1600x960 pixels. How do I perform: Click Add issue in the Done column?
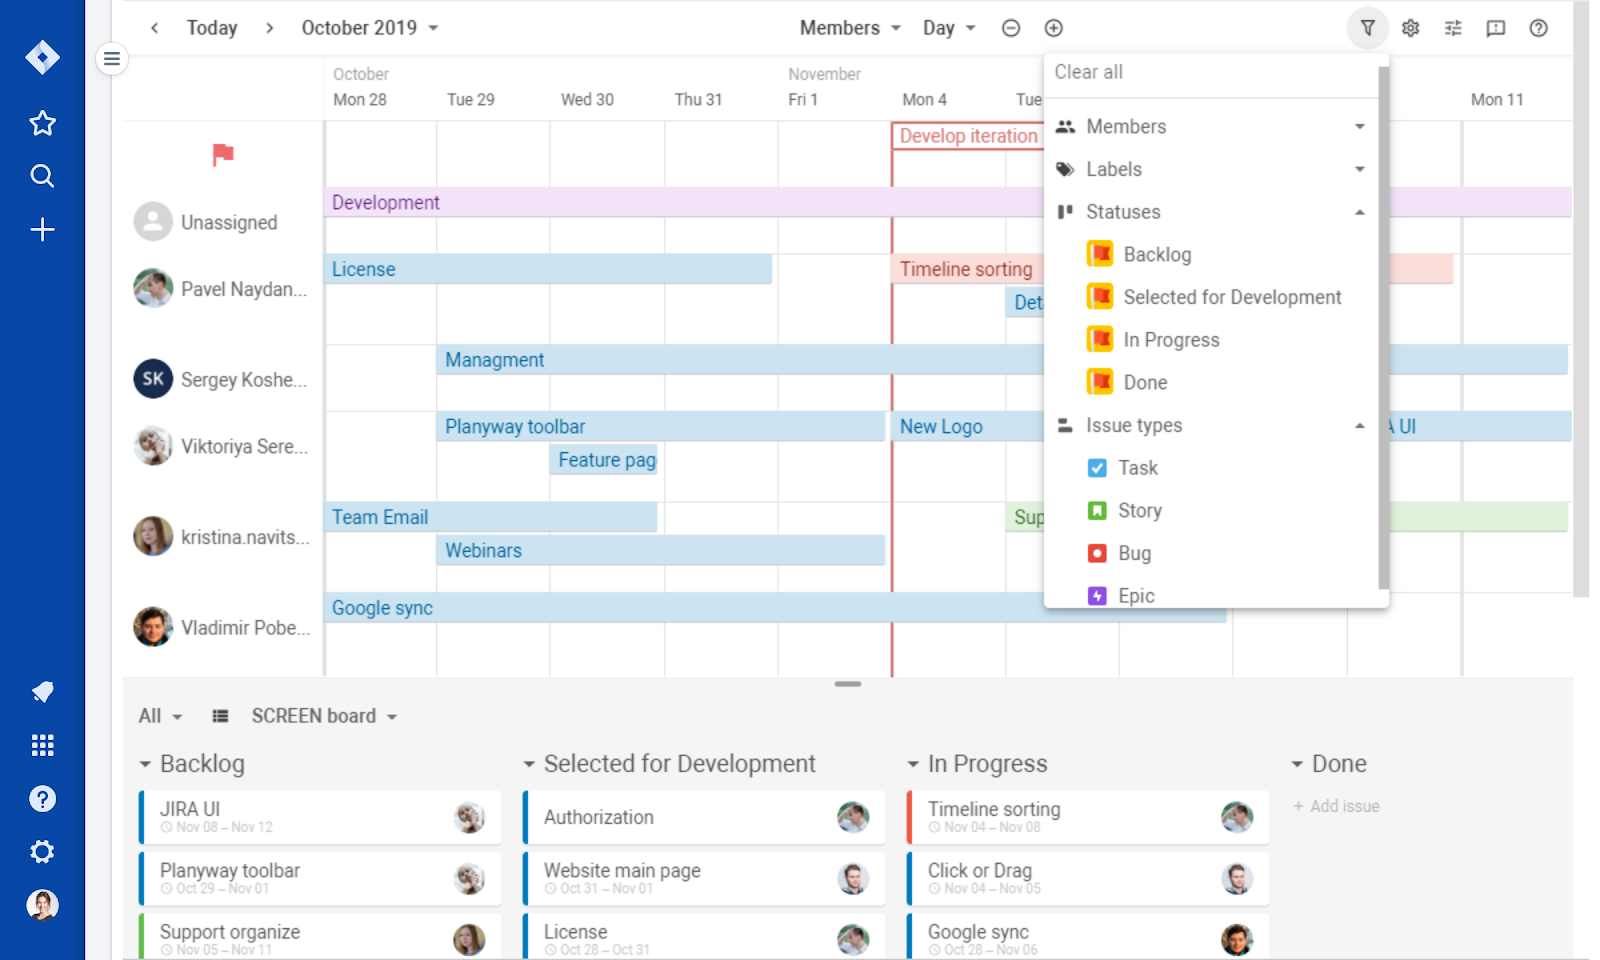click(x=1337, y=806)
